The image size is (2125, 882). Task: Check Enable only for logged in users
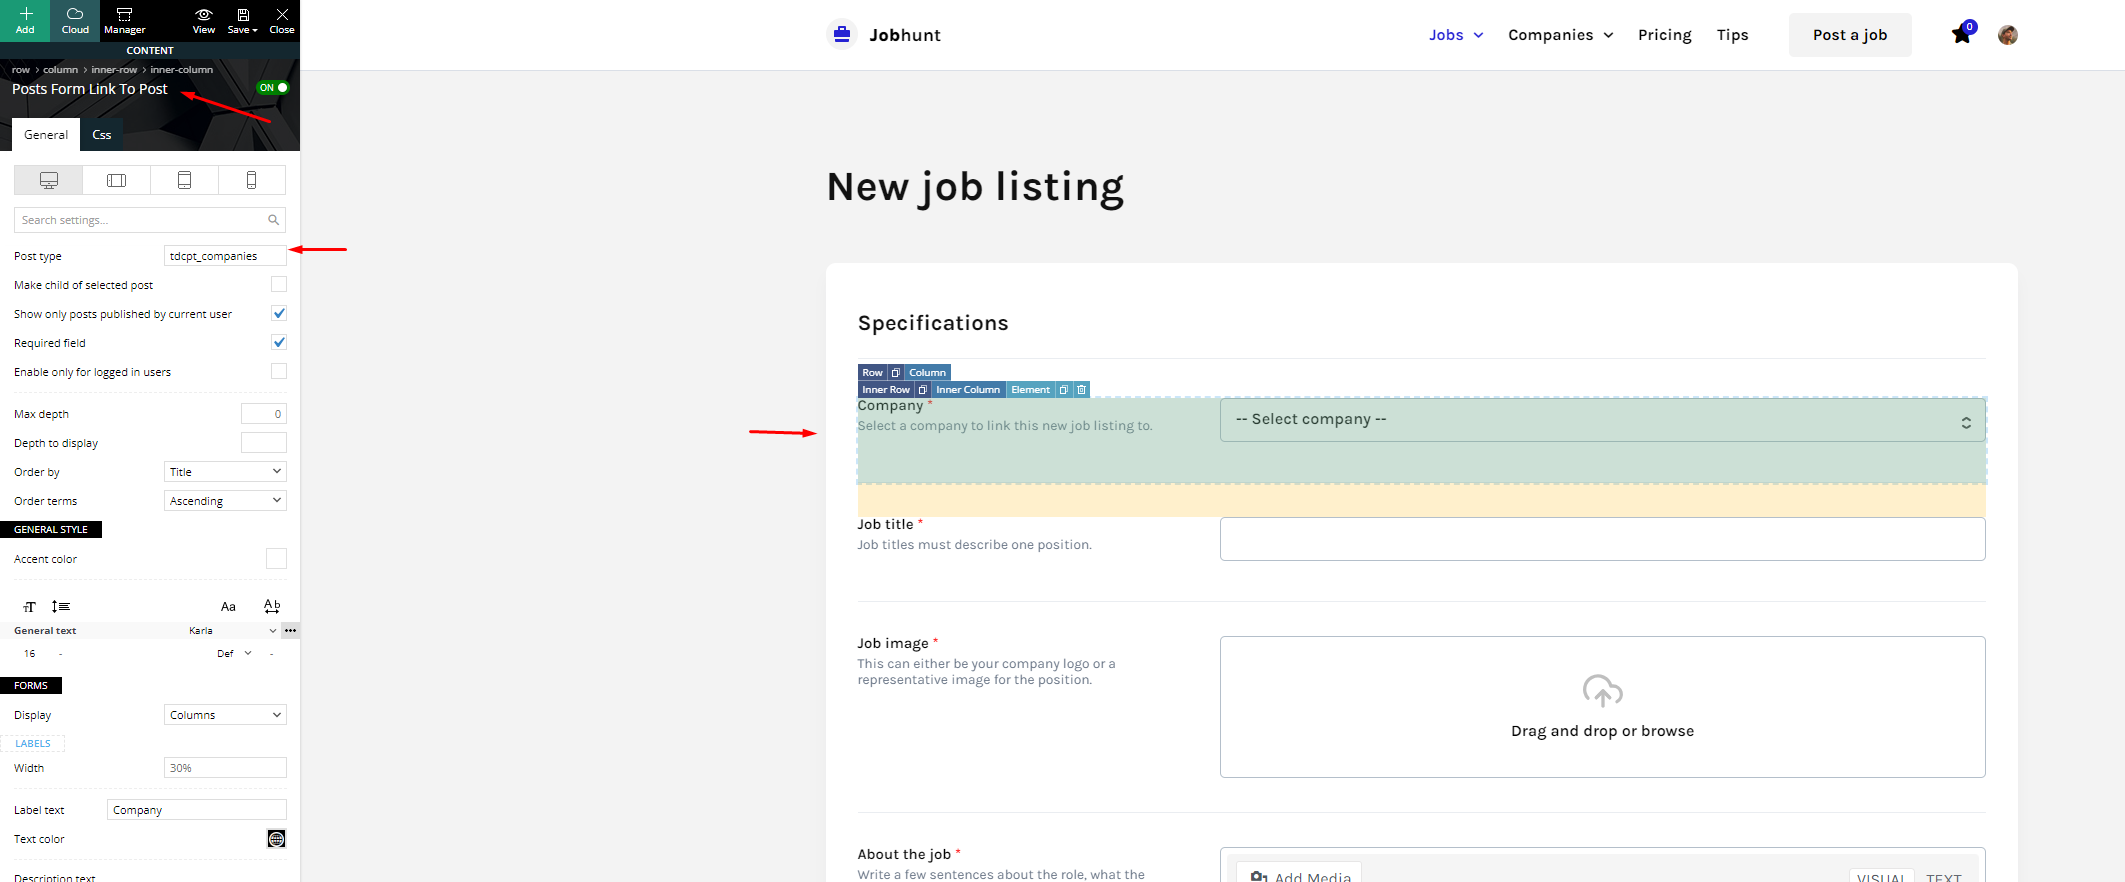279,372
